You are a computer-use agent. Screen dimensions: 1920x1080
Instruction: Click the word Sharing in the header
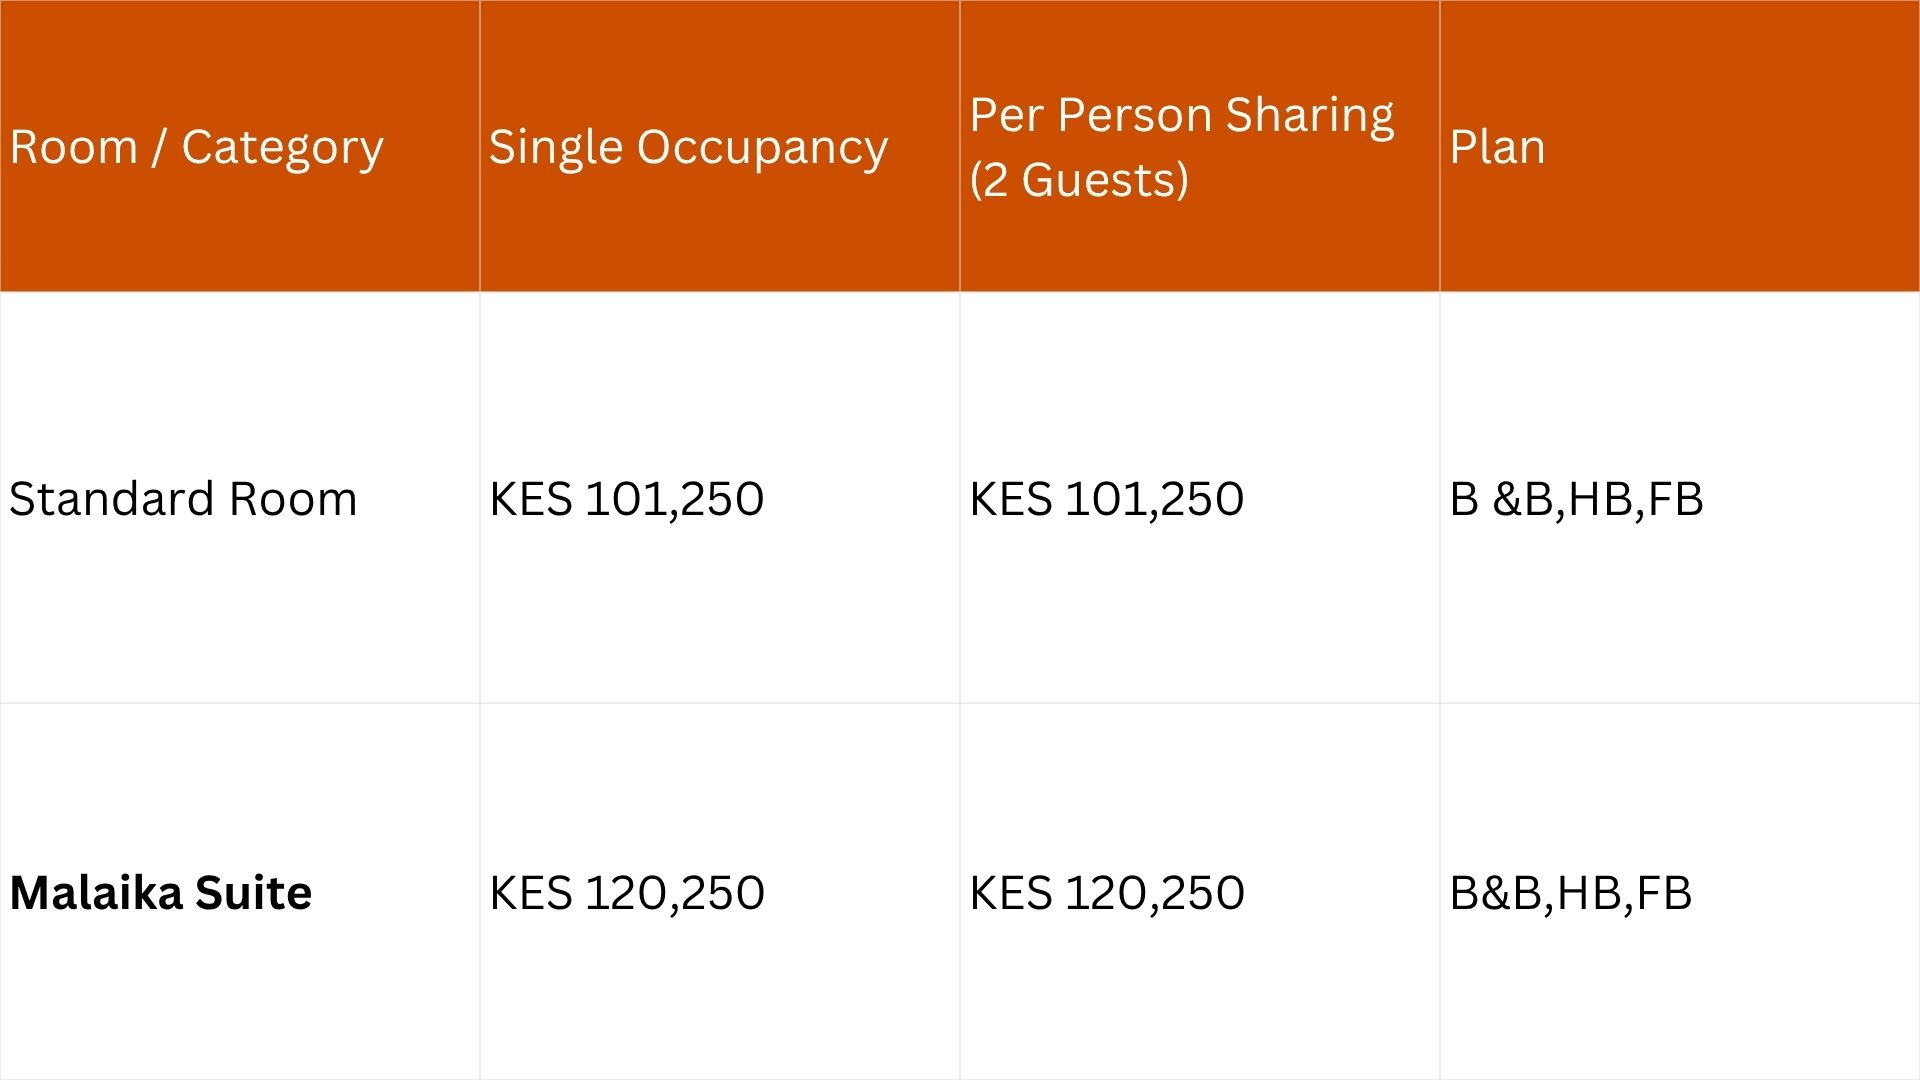tap(1310, 115)
